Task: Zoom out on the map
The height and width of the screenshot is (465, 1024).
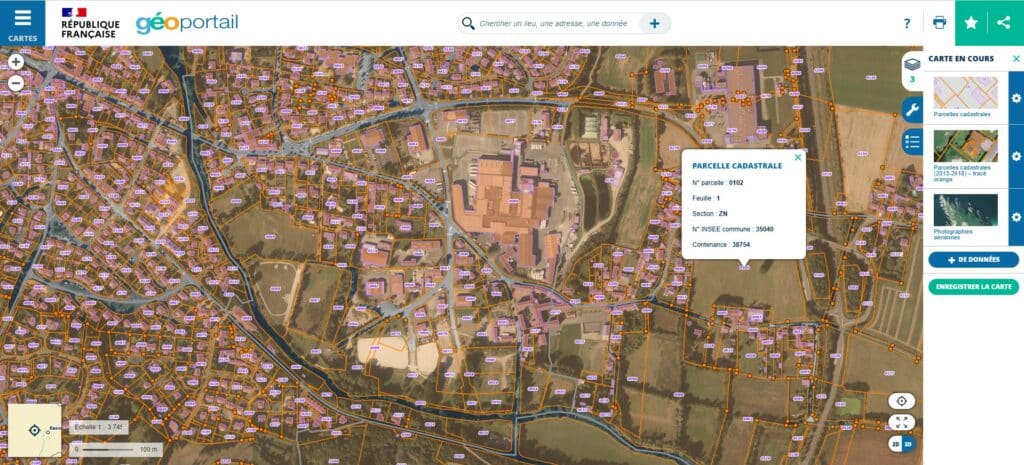Action: click(x=16, y=84)
